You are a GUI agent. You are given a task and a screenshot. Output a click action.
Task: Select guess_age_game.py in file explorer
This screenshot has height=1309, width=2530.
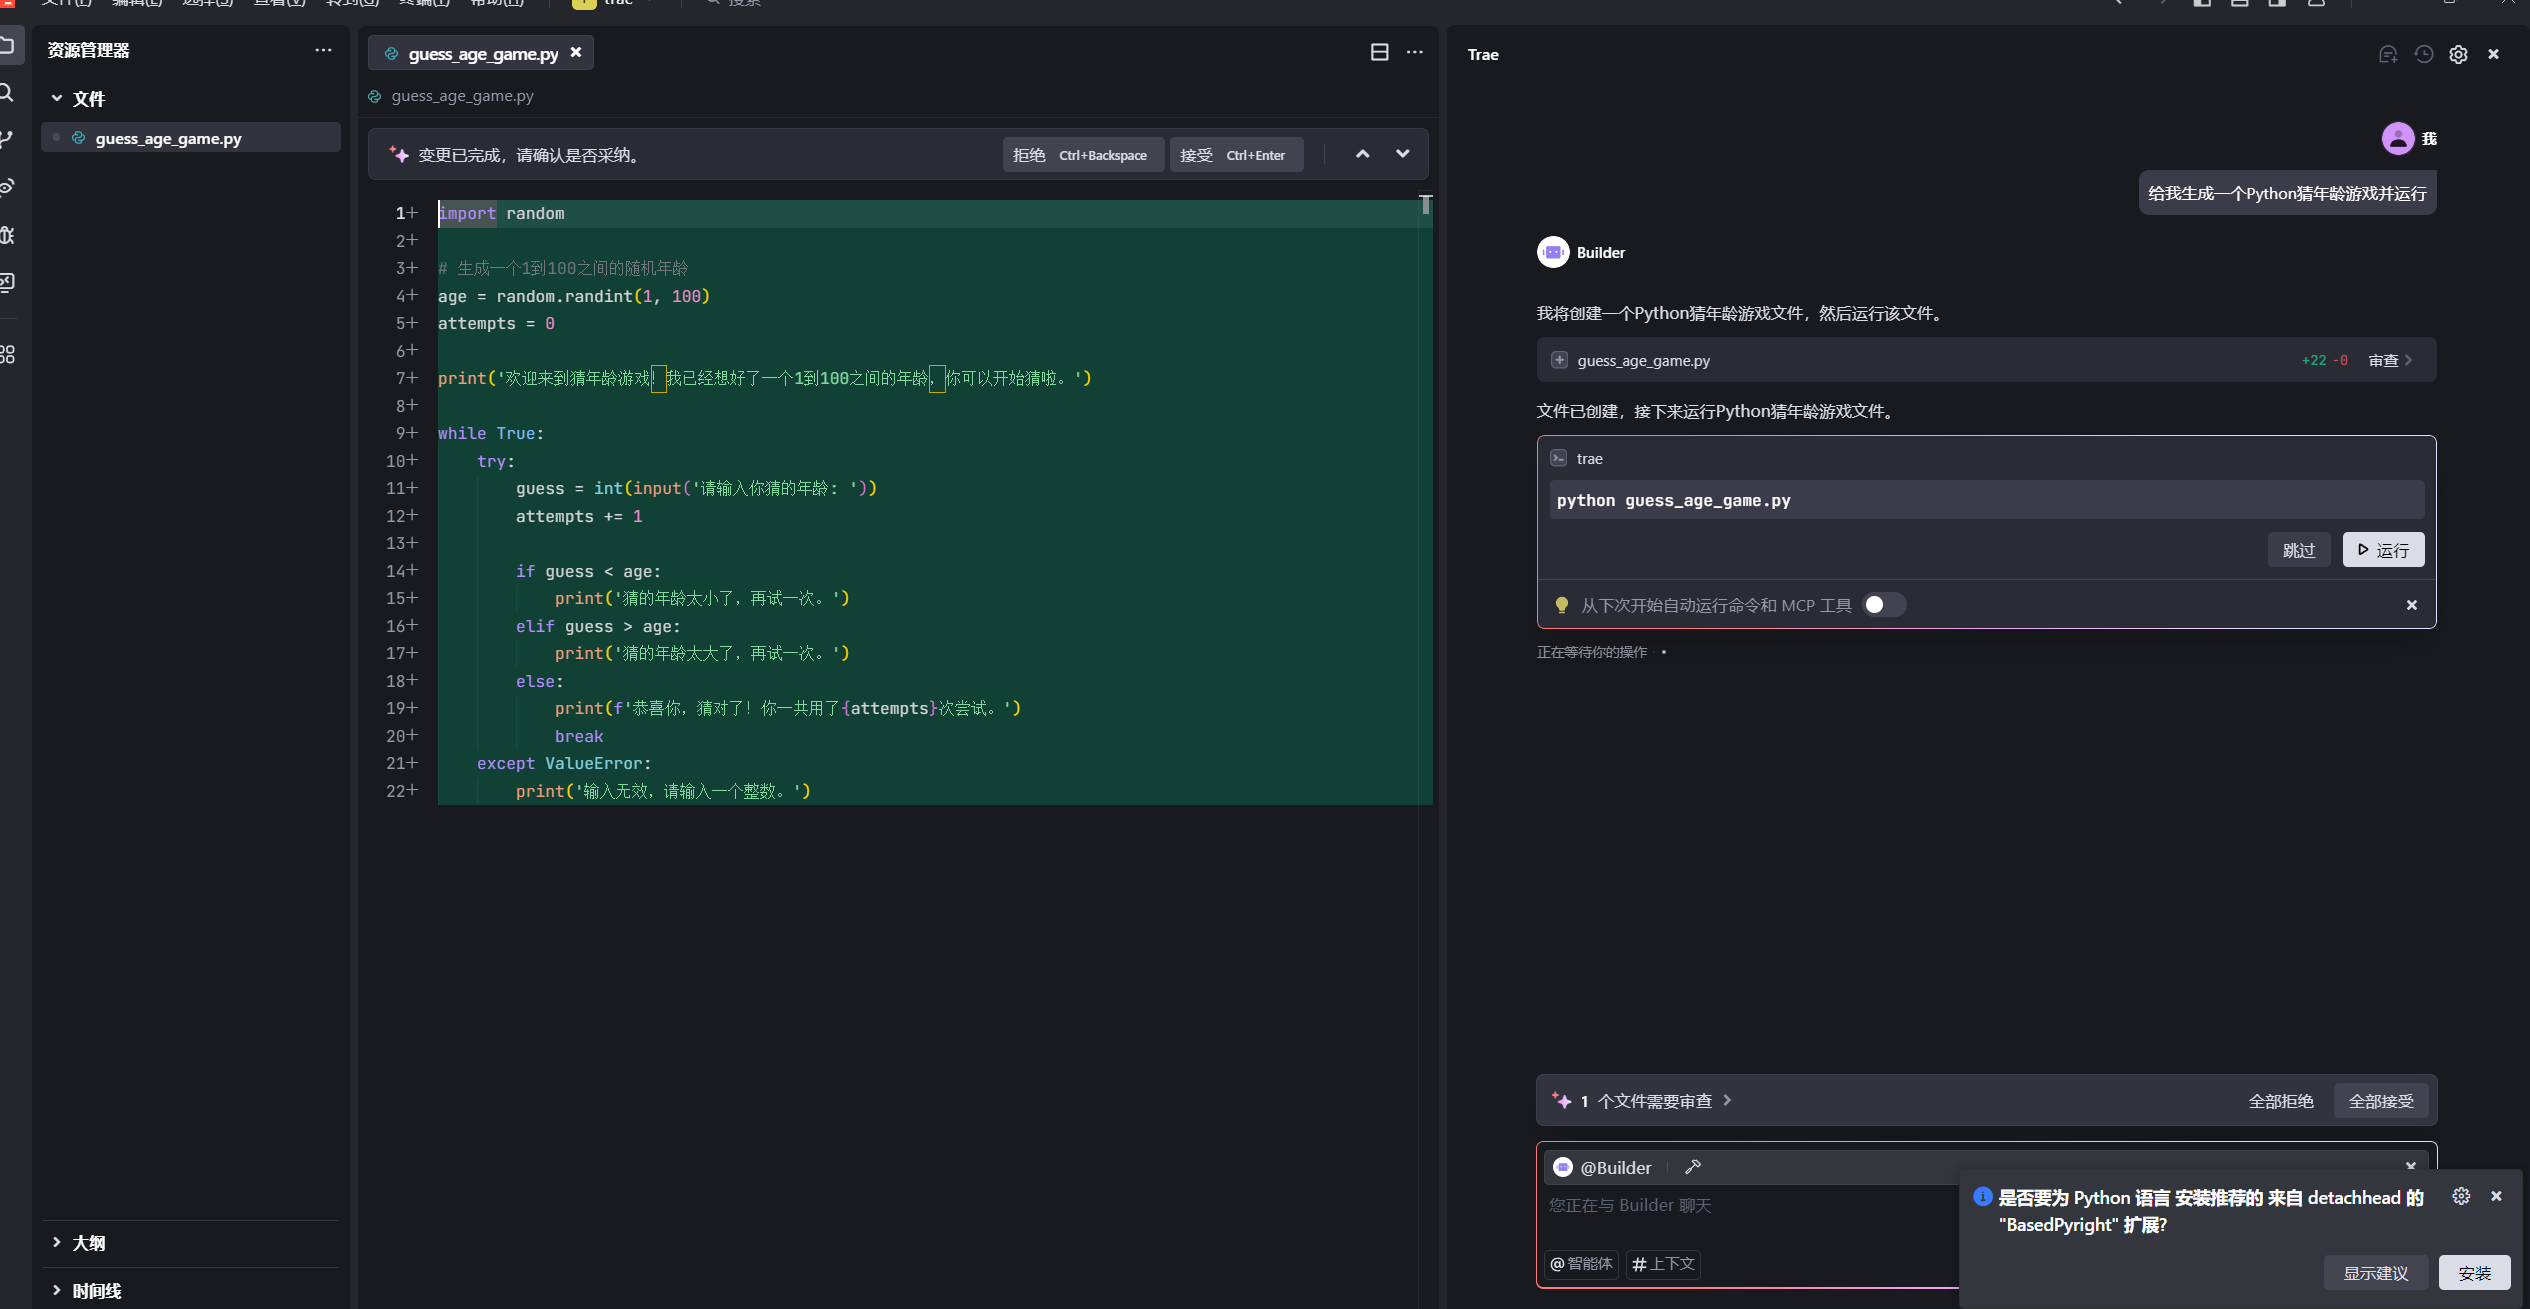point(168,138)
